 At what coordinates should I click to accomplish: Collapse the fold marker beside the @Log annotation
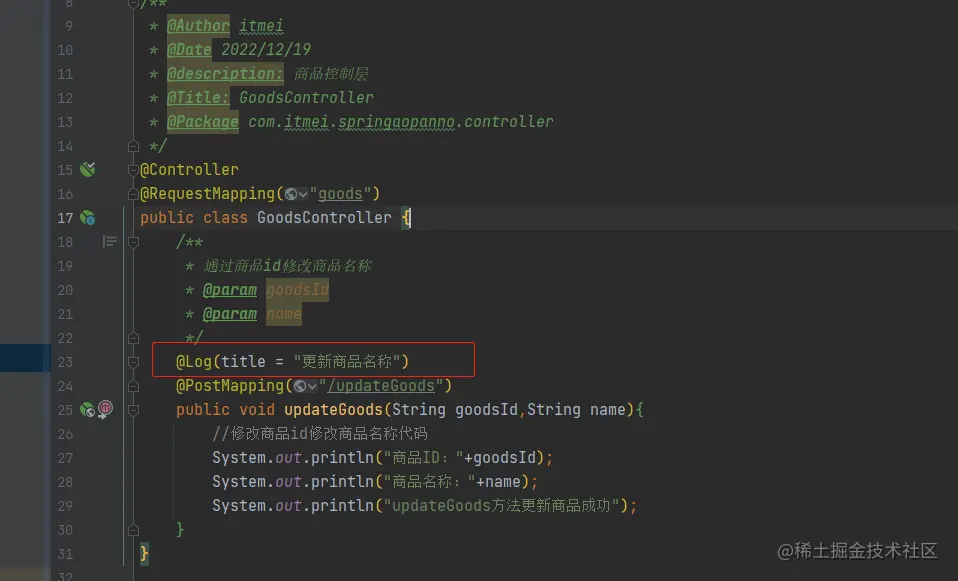pyautogui.click(x=133, y=362)
